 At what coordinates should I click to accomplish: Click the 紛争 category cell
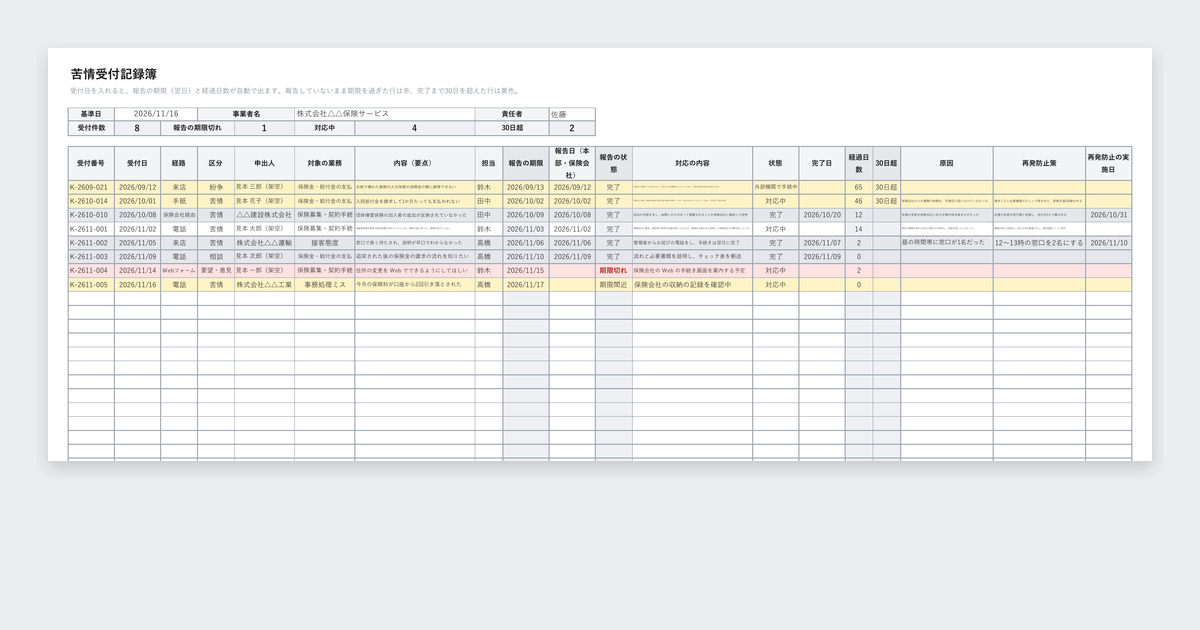(216, 187)
